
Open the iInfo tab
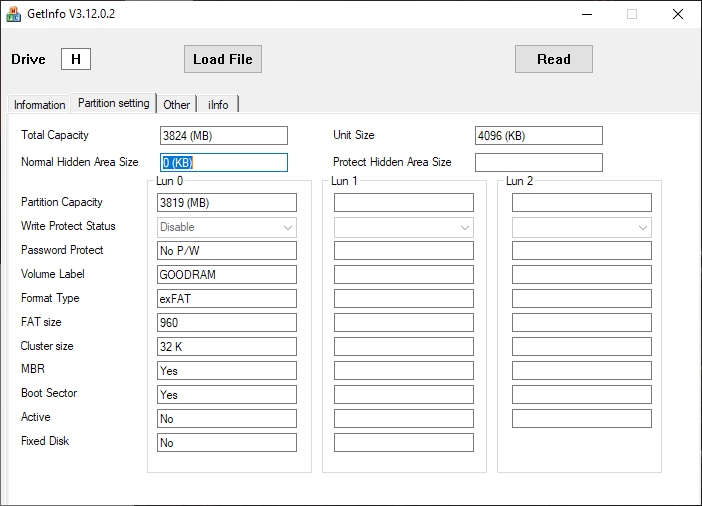point(218,105)
